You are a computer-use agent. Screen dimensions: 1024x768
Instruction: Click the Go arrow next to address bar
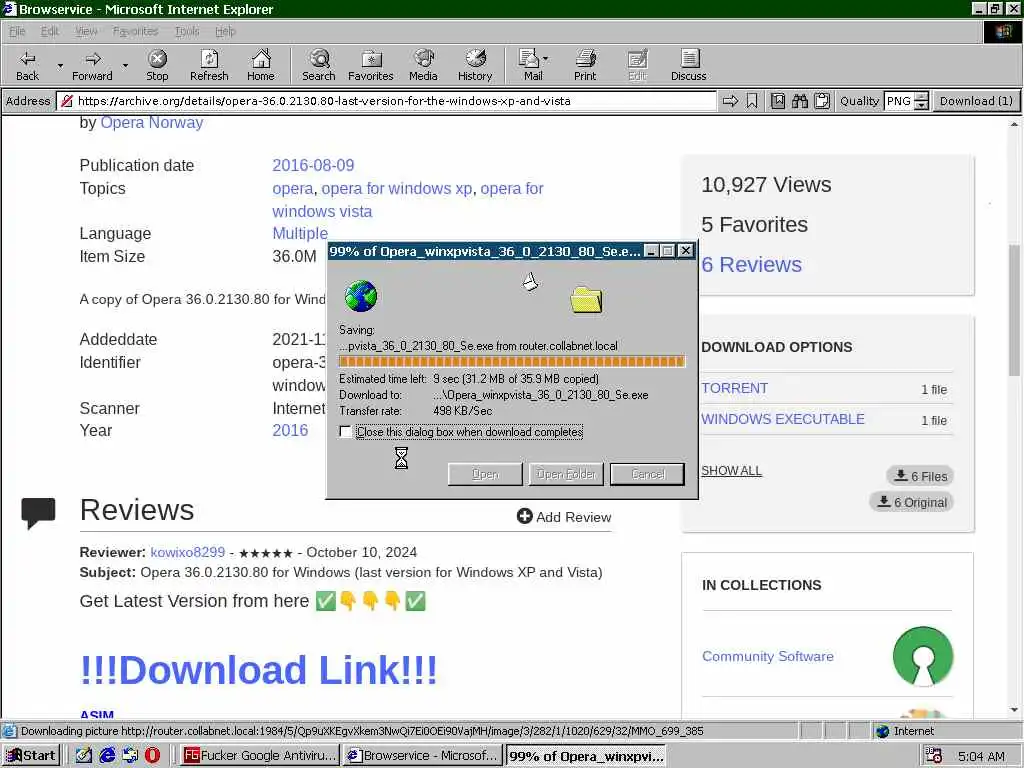(x=730, y=101)
